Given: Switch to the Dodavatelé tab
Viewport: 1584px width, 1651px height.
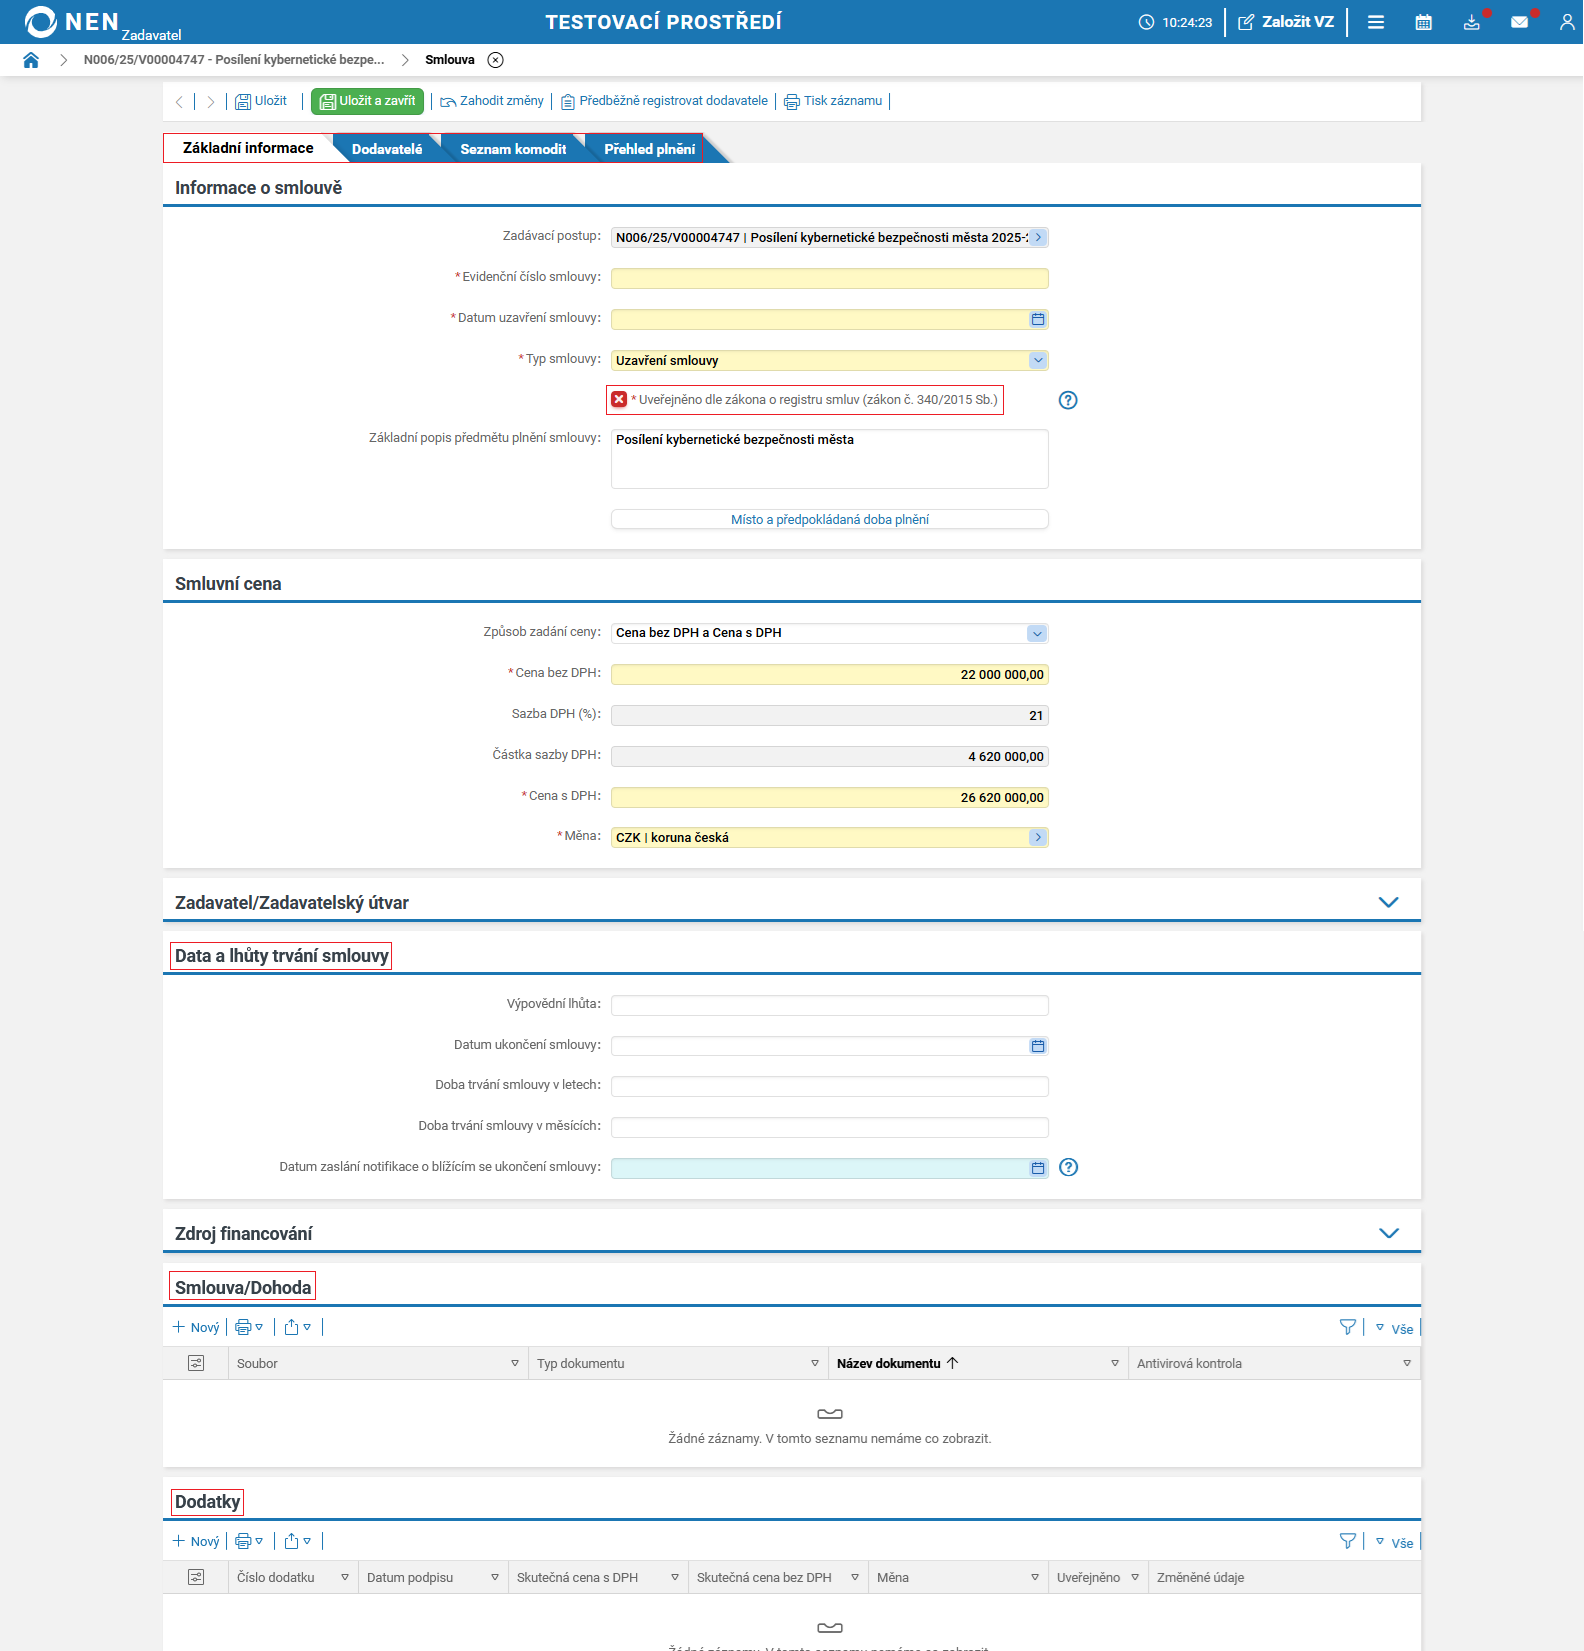Looking at the screenshot, I should tap(387, 149).
